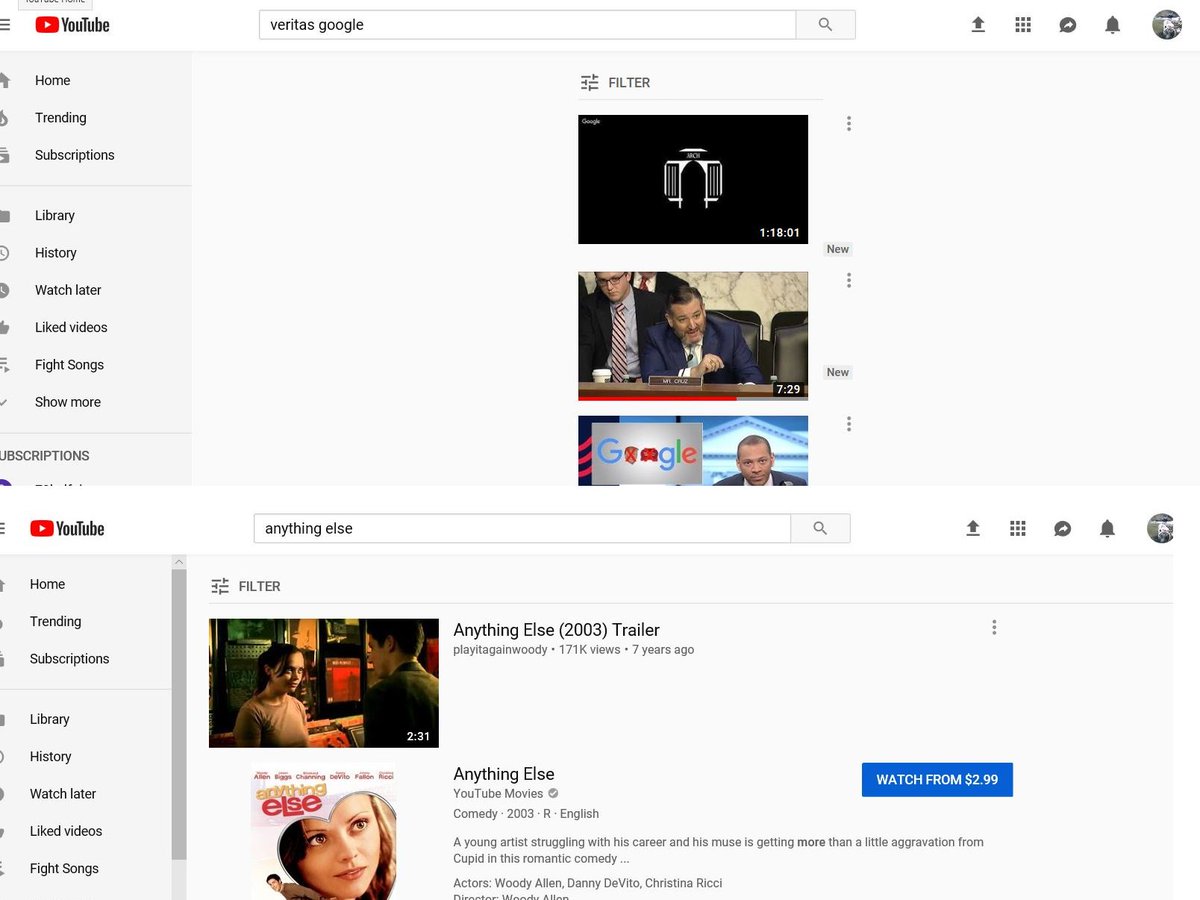Click the YouTube logo in bottom screenshot
Image resolution: width=1200 pixels, height=900 pixels.
click(67, 529)
